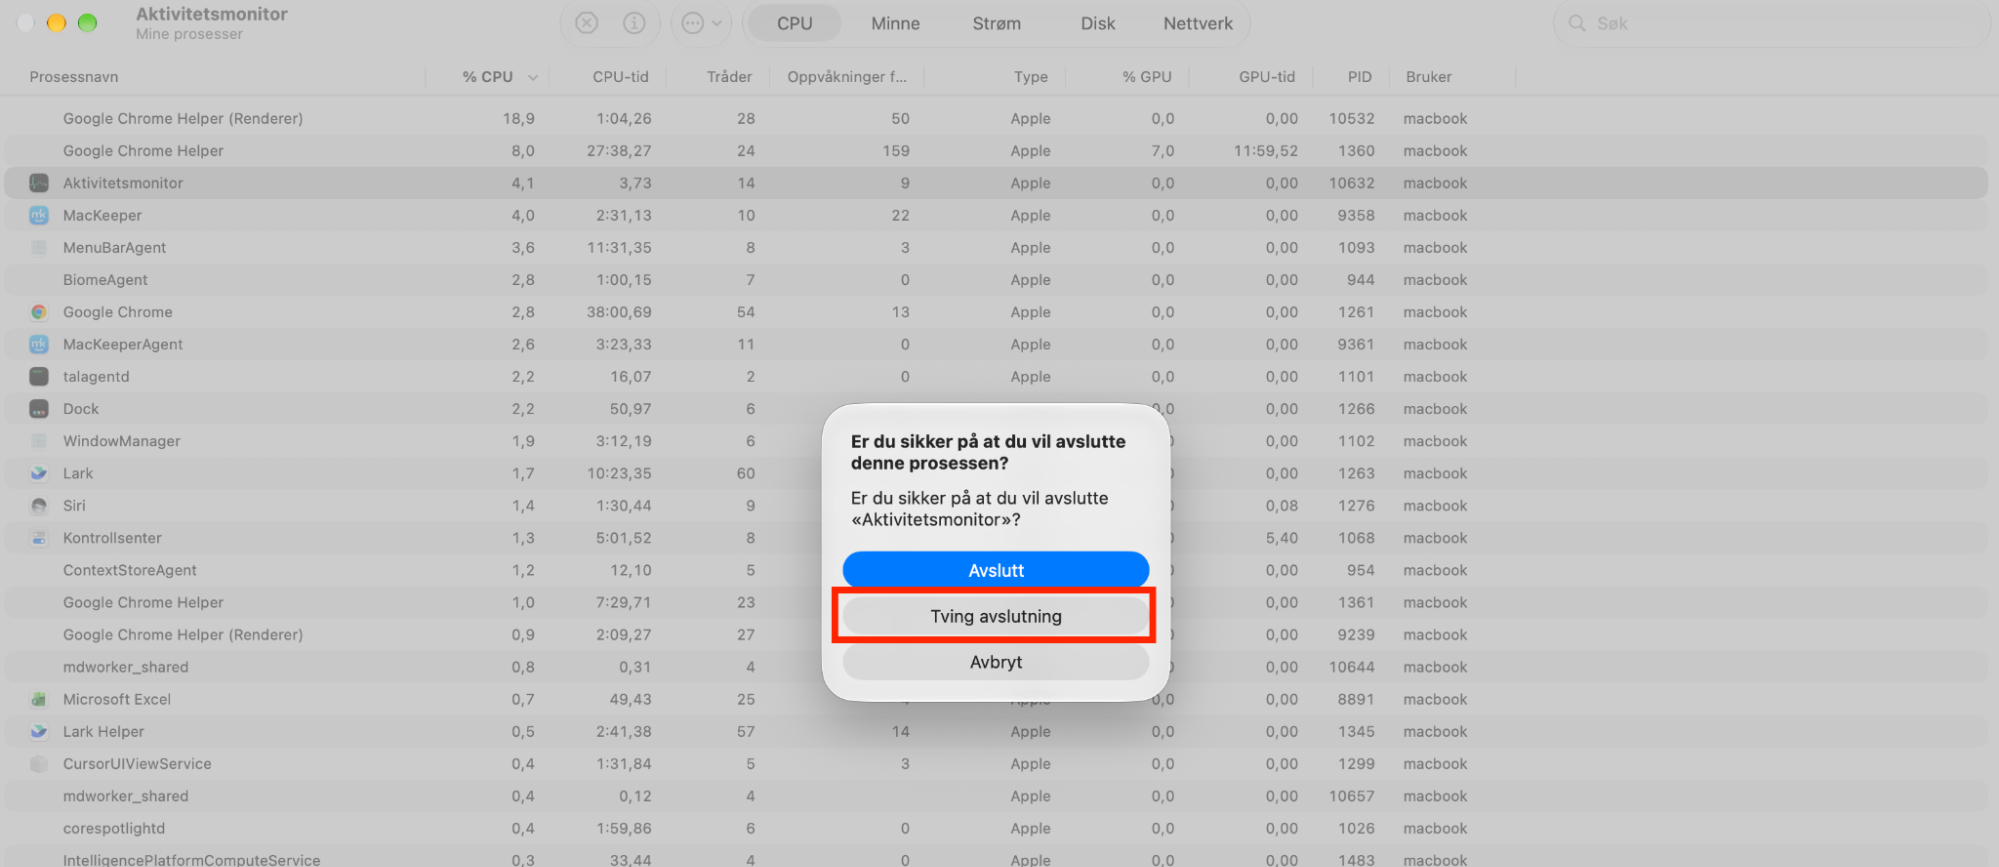
Task: Click the talagentd process icon
Action: tap(39, 376)
